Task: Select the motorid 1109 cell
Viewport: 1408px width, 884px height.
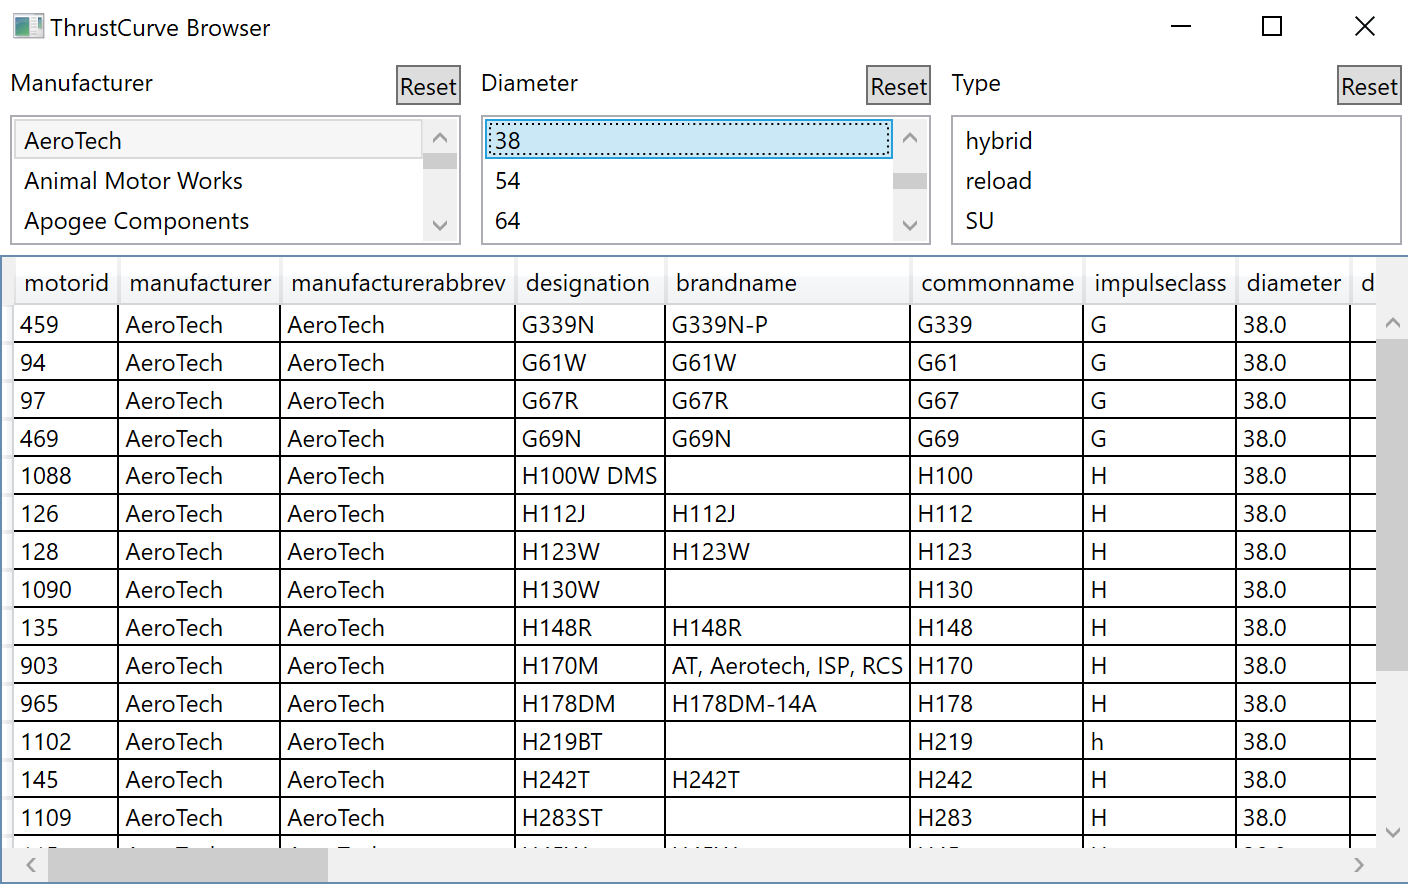Action: point(66,818)
